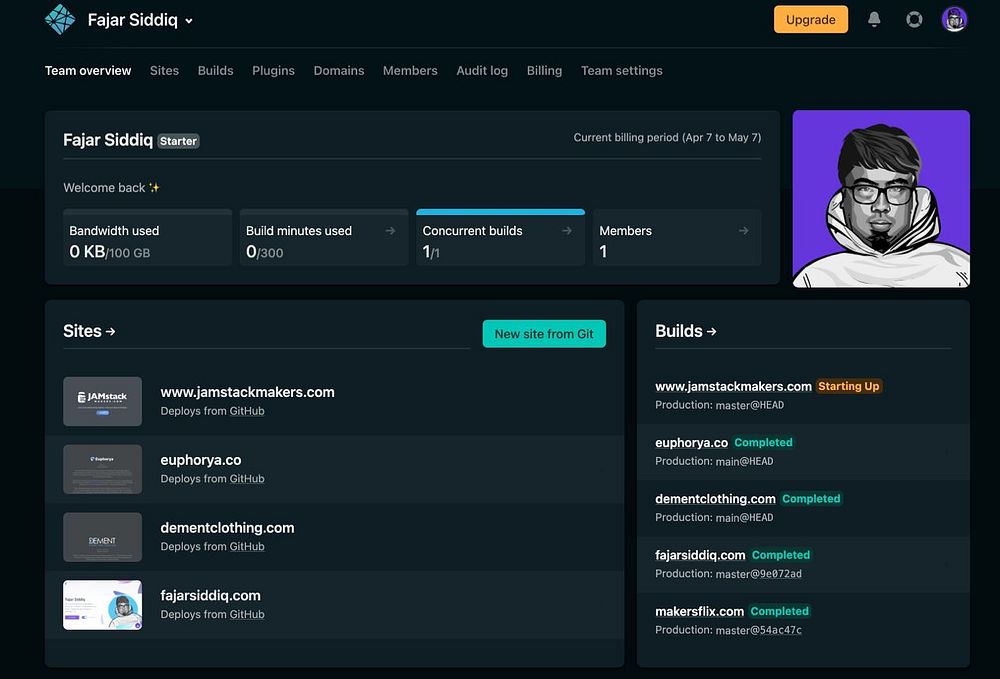Open the Build minutes used card

click(324, 238)
